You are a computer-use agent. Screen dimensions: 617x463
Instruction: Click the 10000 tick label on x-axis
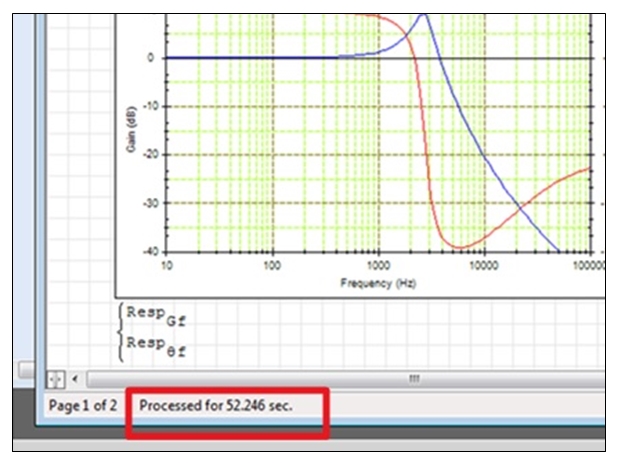coord(482,267)
